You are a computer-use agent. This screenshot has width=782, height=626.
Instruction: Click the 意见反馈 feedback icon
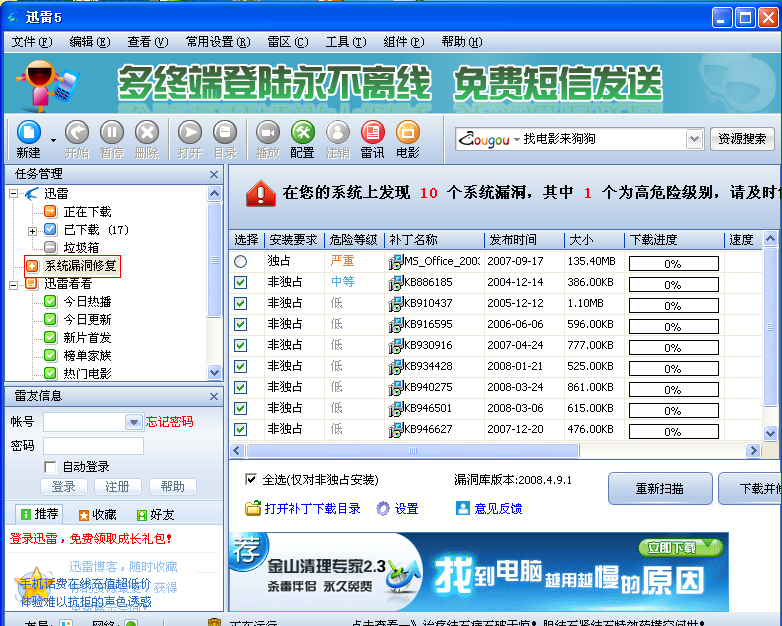(462, 509)
